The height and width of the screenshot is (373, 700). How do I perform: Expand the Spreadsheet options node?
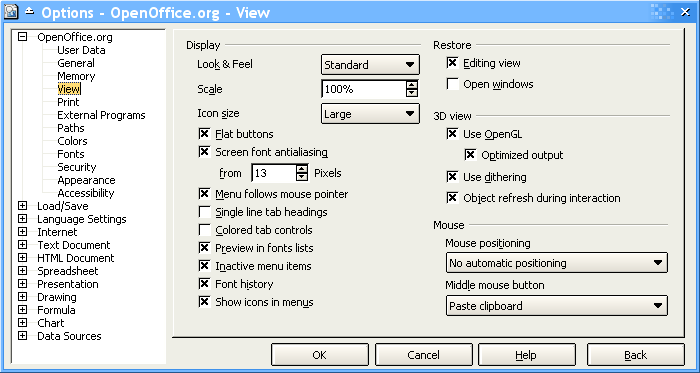pyautogui.click(x=22, y=271)
